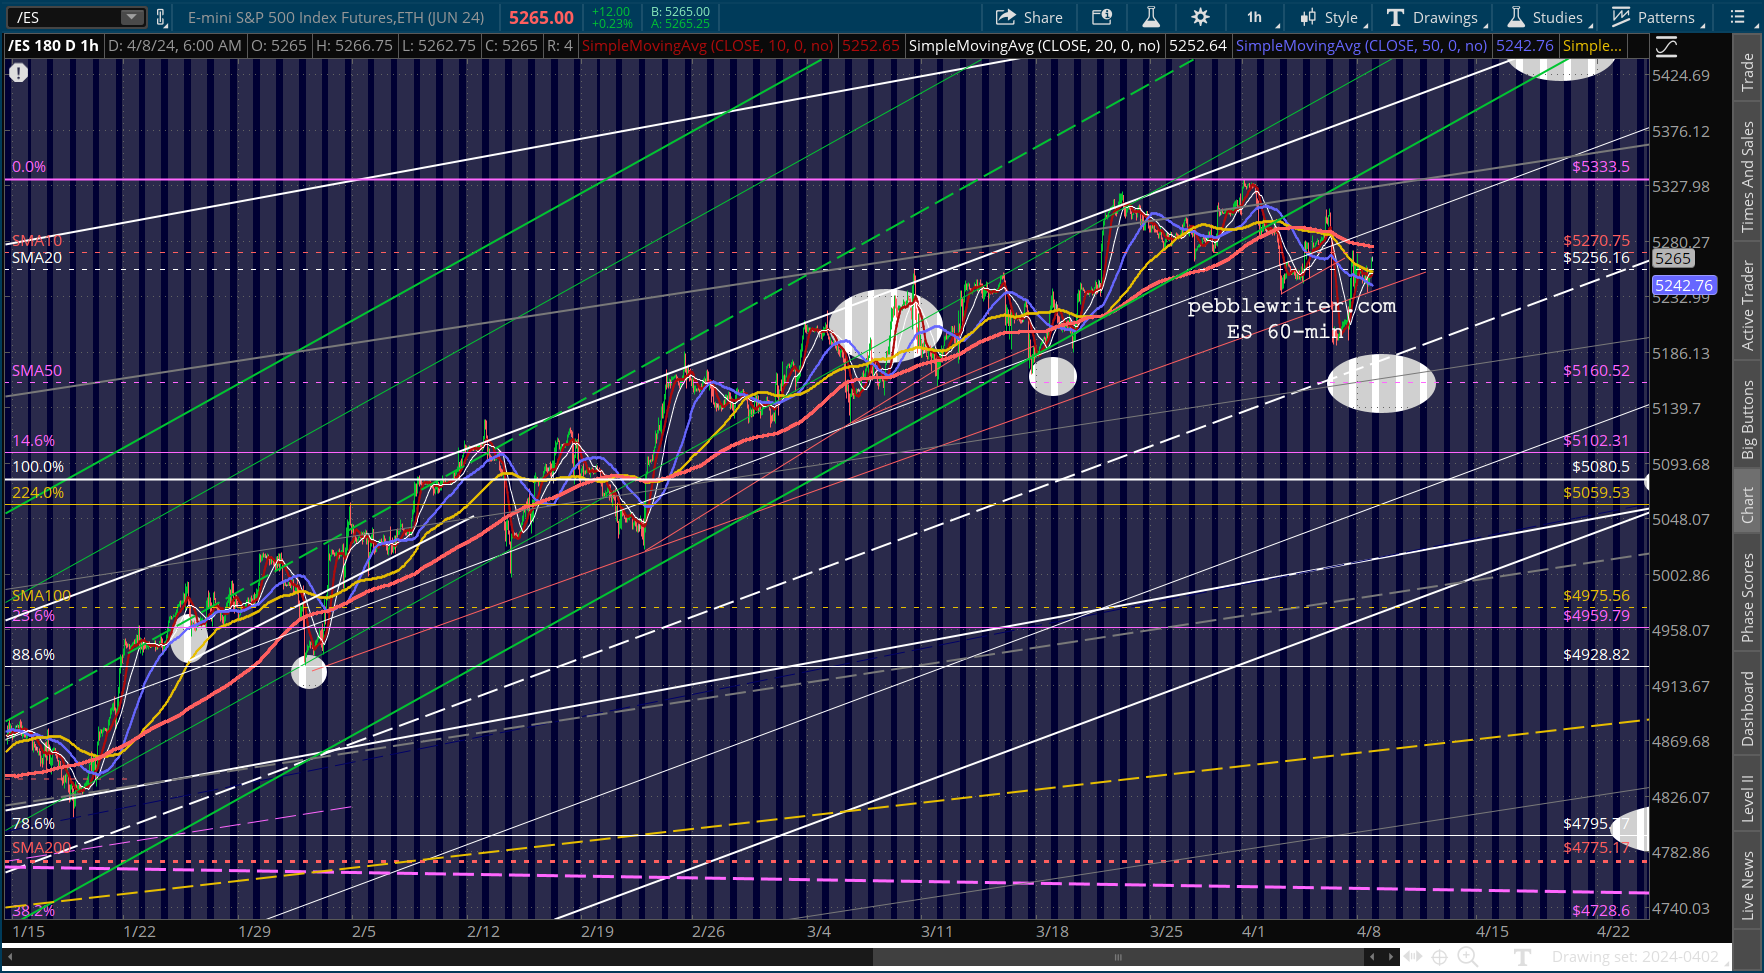Expand the Style menu
Viewport: 1764px width, 973px height.
(1329, 17)
